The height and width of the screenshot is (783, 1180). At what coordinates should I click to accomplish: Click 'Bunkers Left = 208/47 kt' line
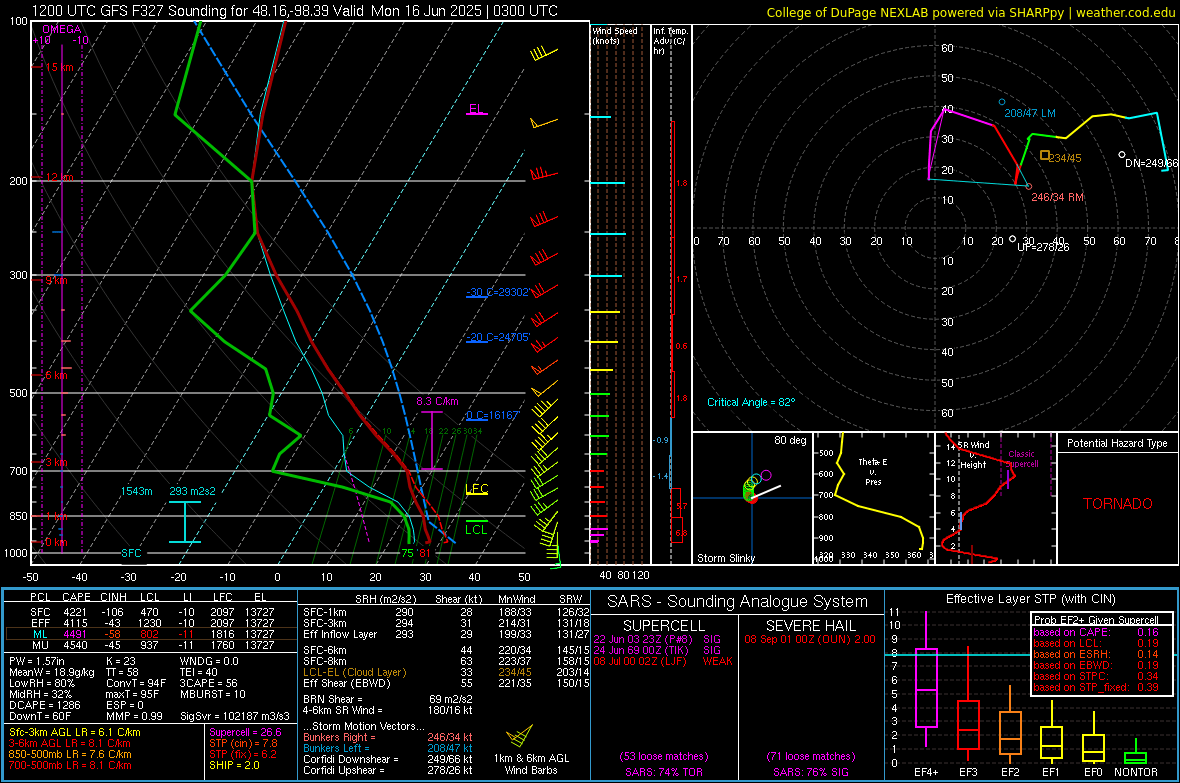[x=388, y=748]
